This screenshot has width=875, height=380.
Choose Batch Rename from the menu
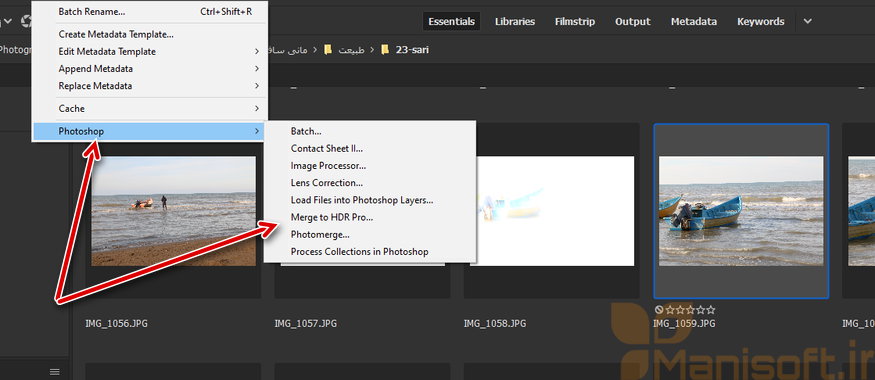click(150, 11)
